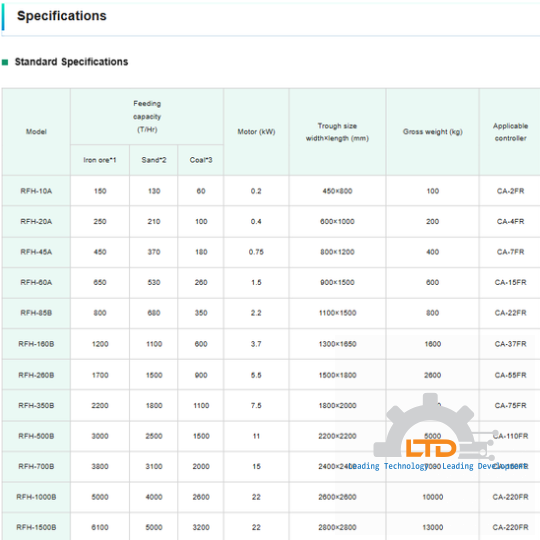Click the Specifications page heading
Screen dimensions: 540x540
pyautogui.click(x=62, y=16)
